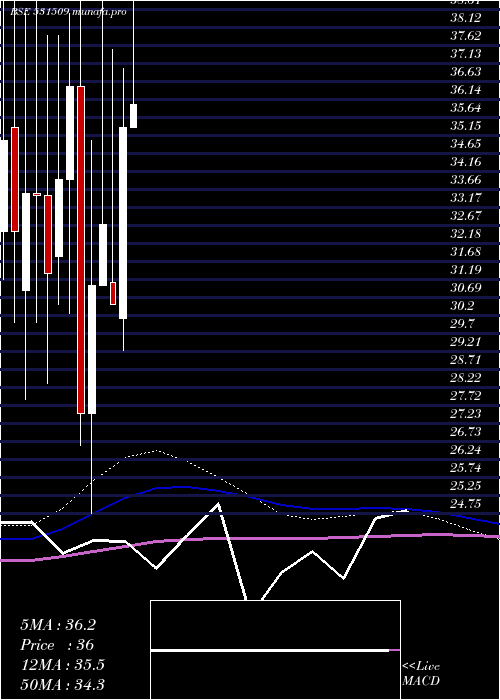The height and width of the screenshot is (700, 500).
Task: Select the 32.67 axis value
Action: point(466,216)
